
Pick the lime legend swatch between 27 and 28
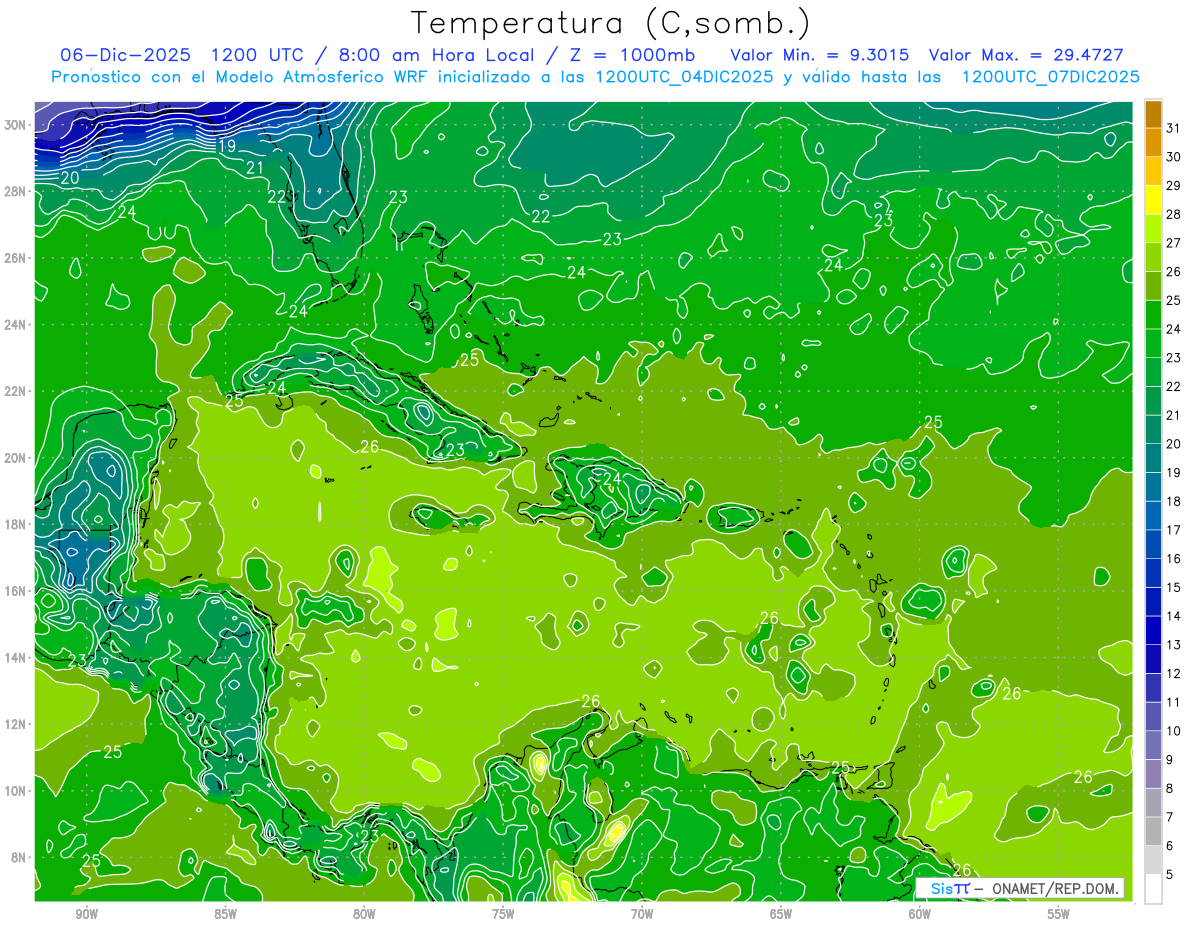(x=1153, y=229)
